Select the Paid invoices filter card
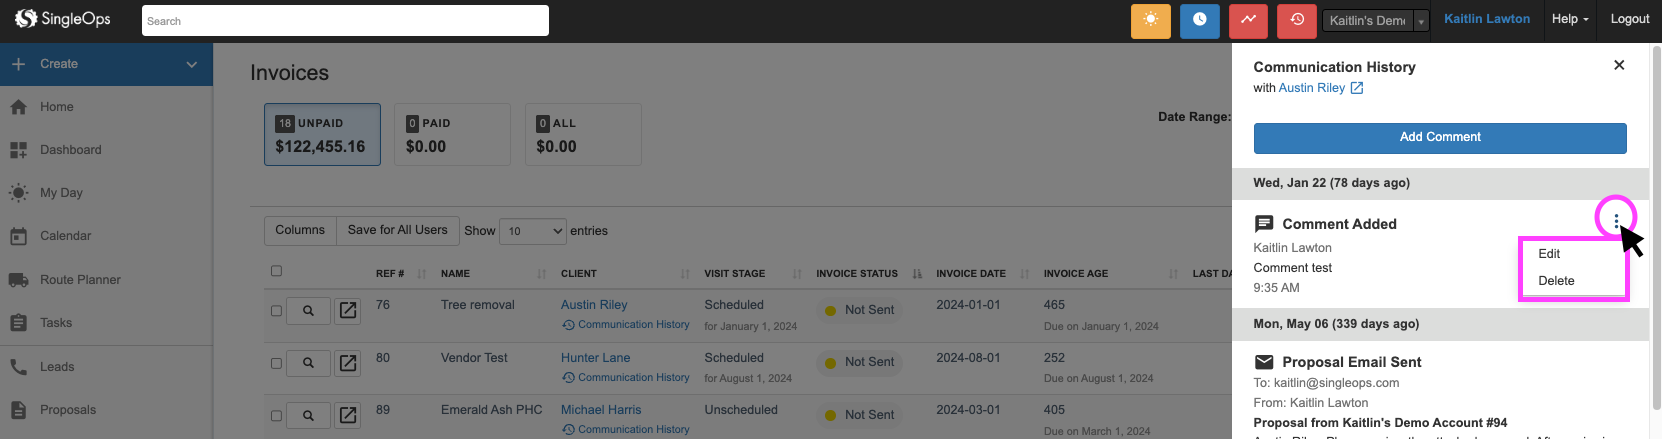Image resolution: width=1662 pixels, height=439 pixels. [452, 134]
